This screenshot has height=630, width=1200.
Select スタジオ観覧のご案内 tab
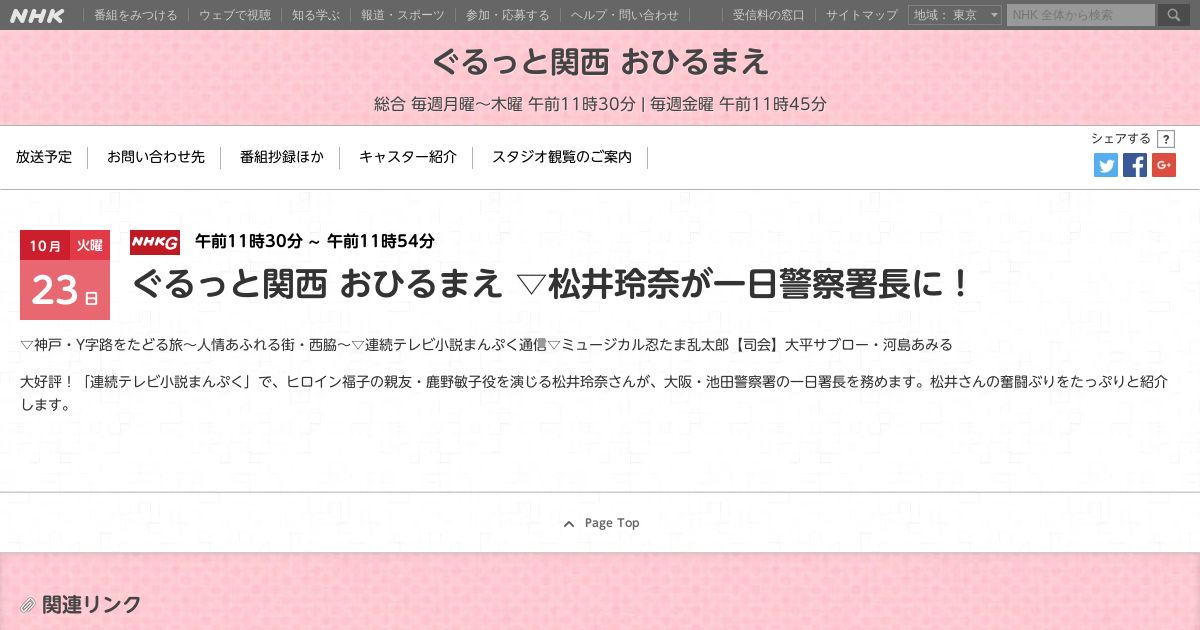(x=562, y=157)
